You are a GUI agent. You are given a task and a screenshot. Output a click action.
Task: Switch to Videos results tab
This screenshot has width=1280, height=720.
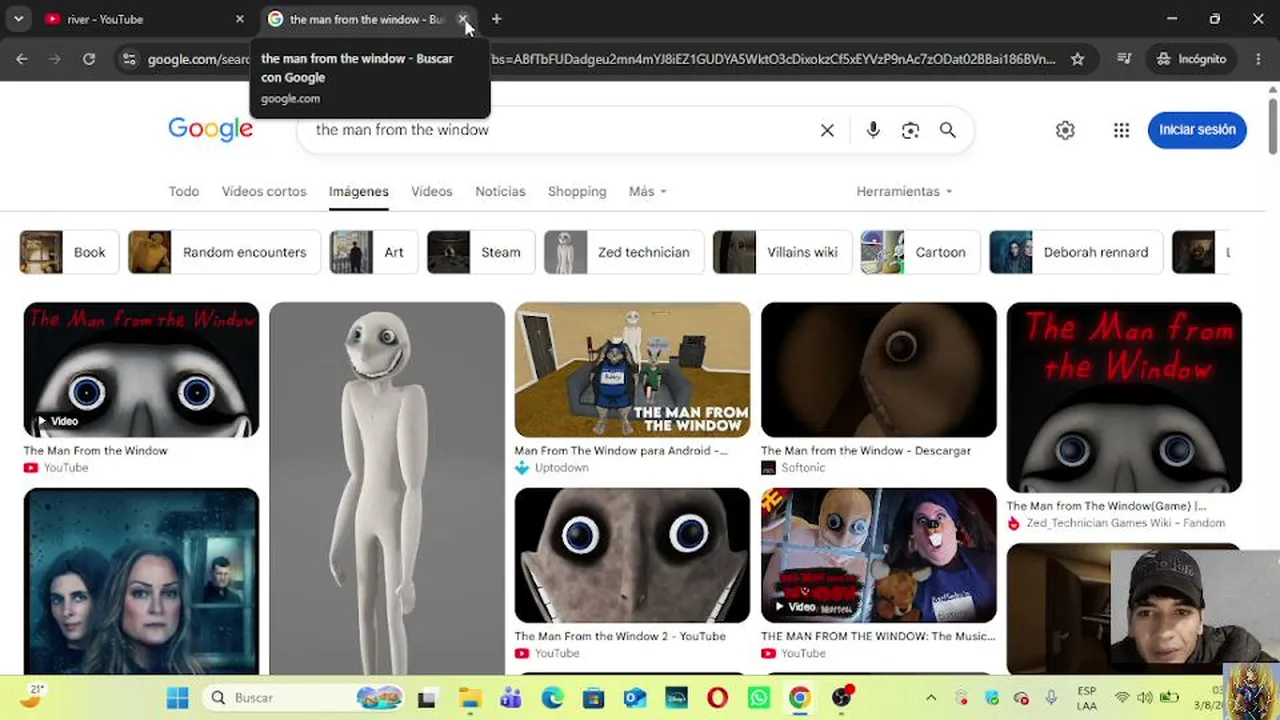tap(432, 191)
